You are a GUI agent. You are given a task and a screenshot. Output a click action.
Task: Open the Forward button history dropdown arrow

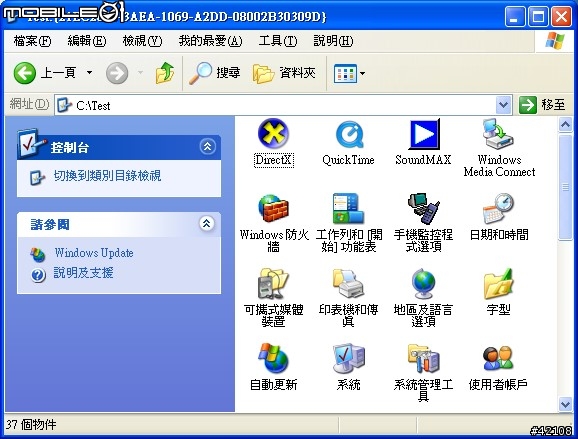click(x=140, y=73)
